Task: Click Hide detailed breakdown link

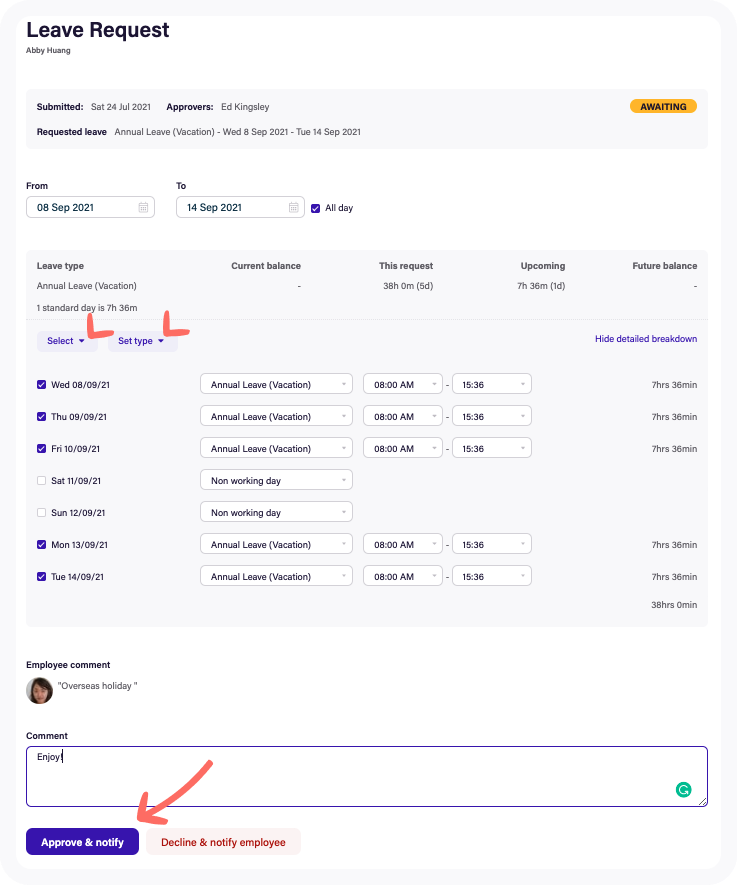Action: [645, 339]
